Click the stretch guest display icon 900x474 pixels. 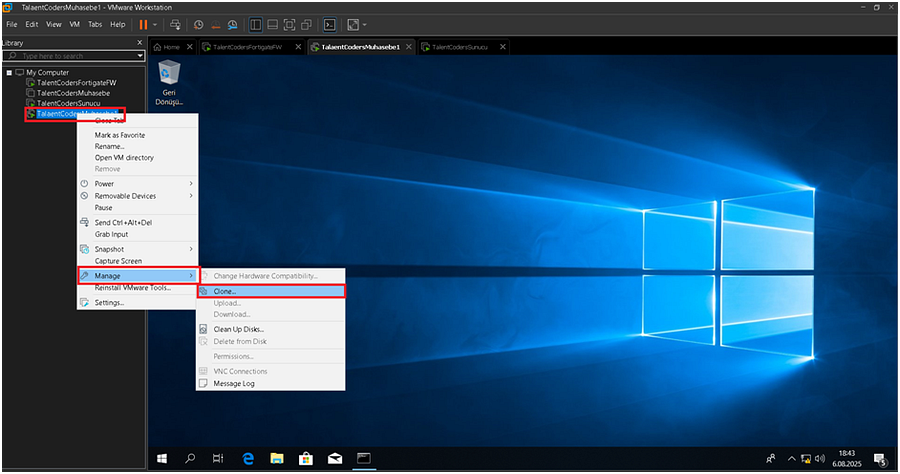353,25
